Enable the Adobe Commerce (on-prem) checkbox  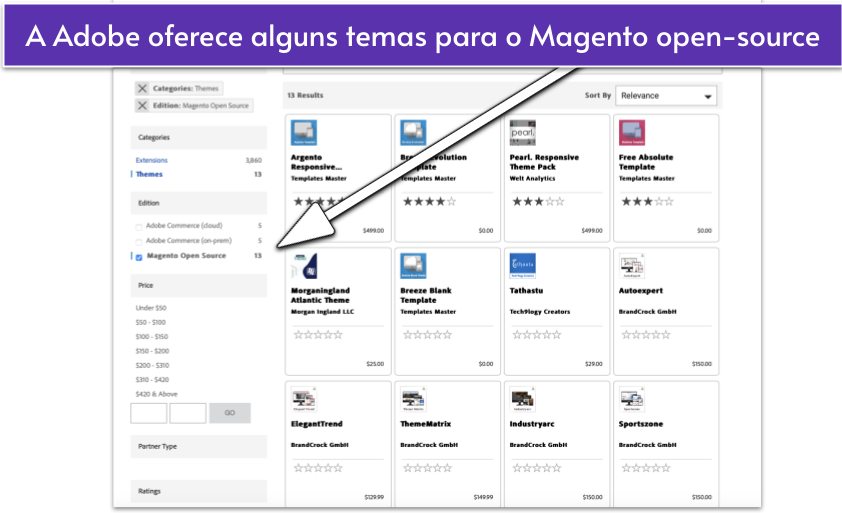[x=139, y=242]
